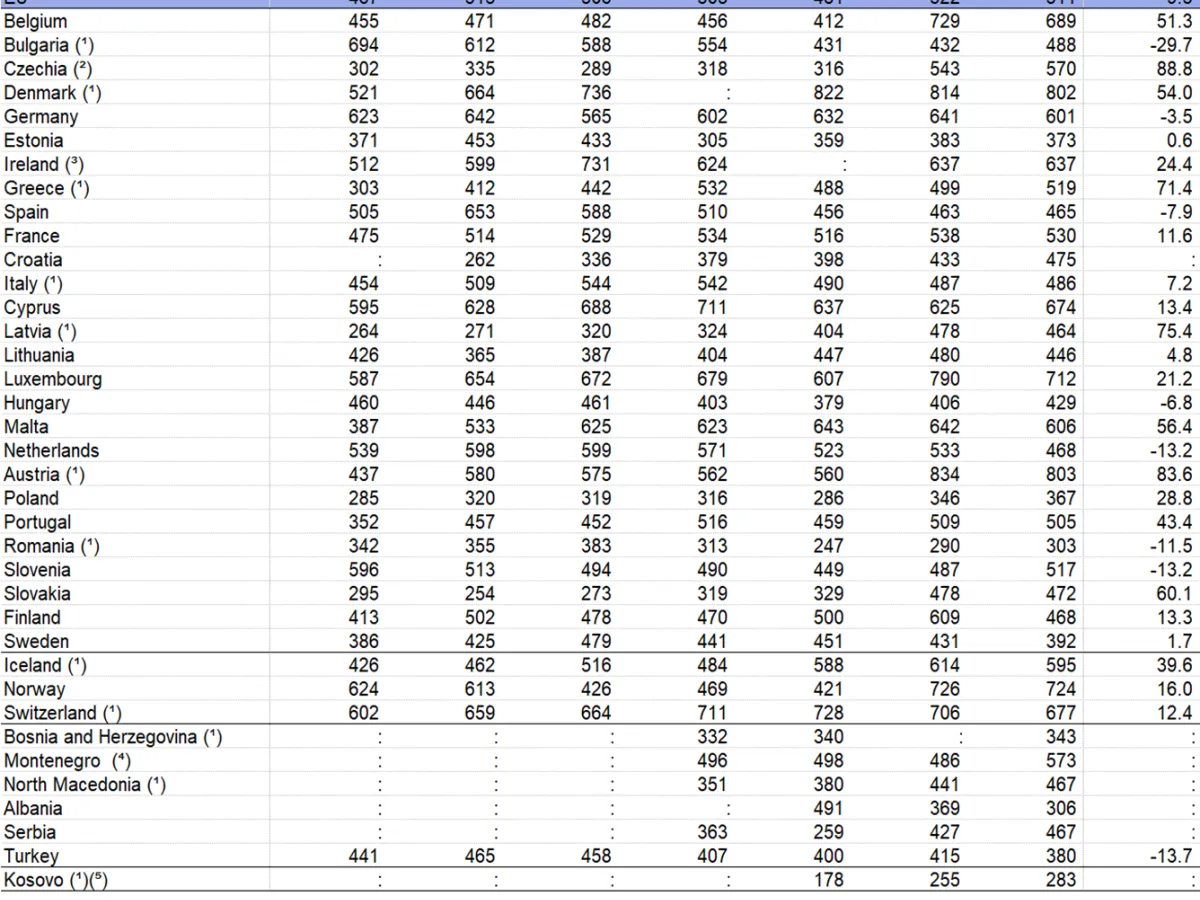Click the Germany row label

coord(40,117)
